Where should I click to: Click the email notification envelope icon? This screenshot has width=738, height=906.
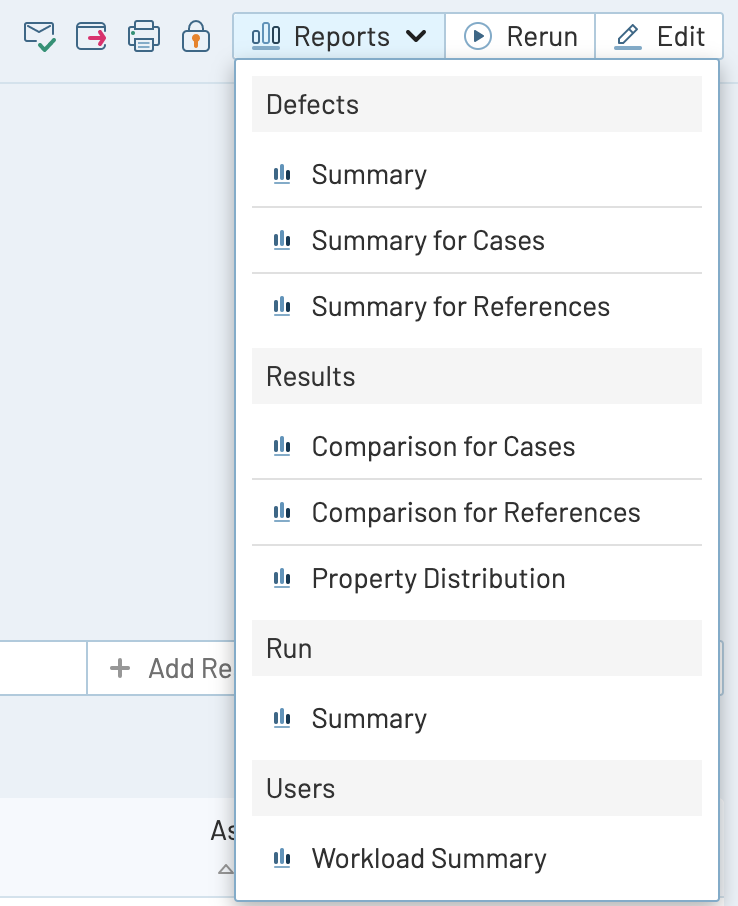(39, 37)
